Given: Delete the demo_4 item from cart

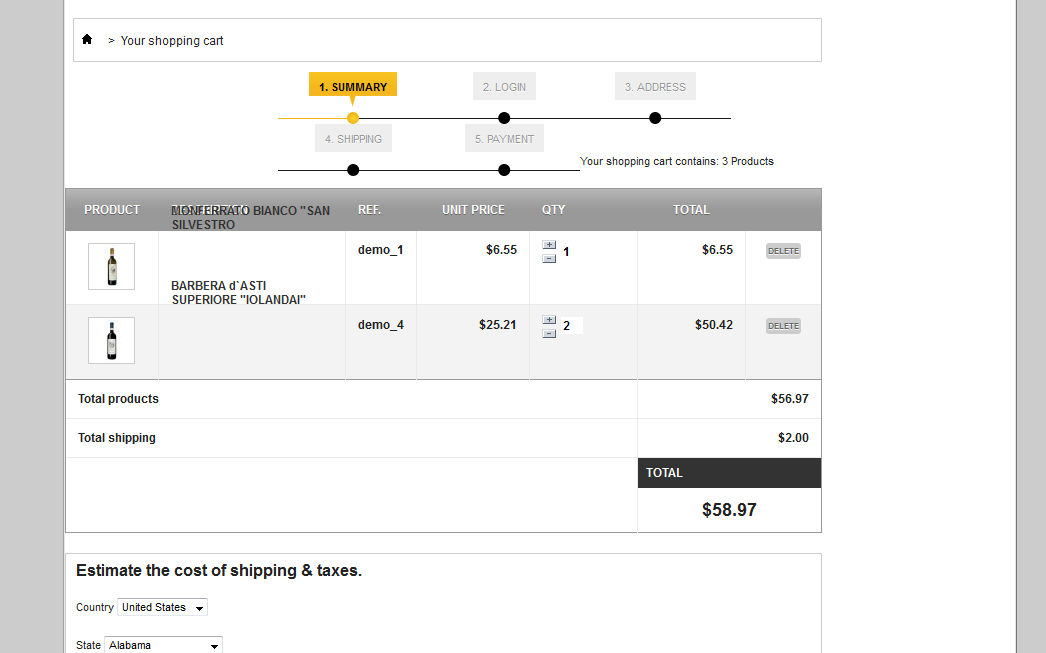Looking at the screenshot, I should point(783,326).
